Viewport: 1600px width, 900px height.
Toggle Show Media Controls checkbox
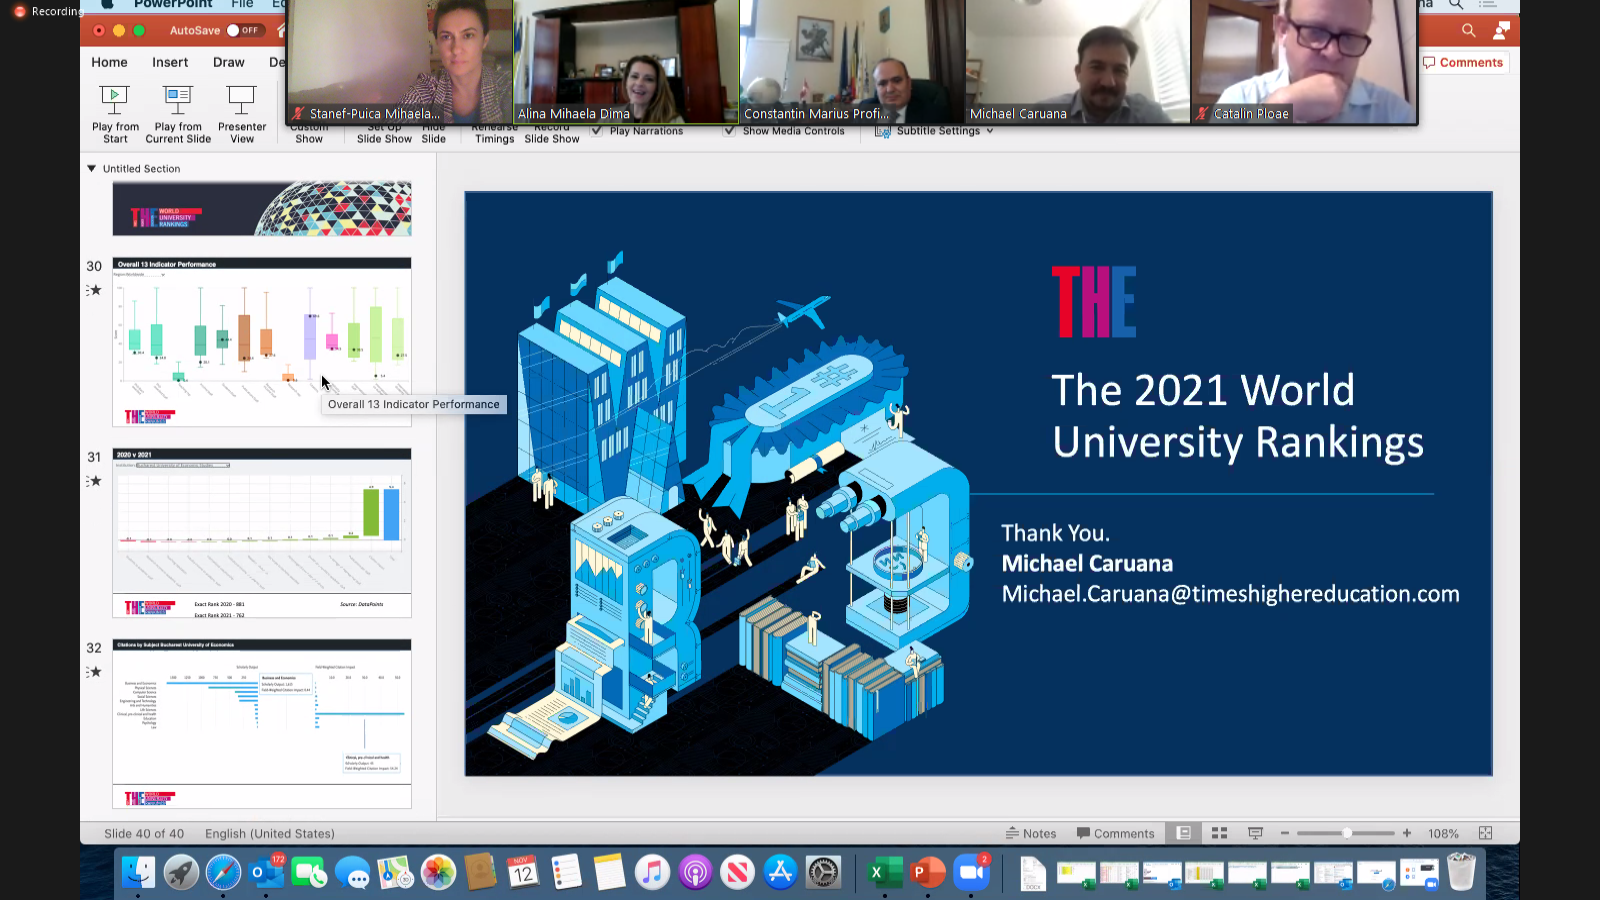pyautogui.click(x=729, y=131)
